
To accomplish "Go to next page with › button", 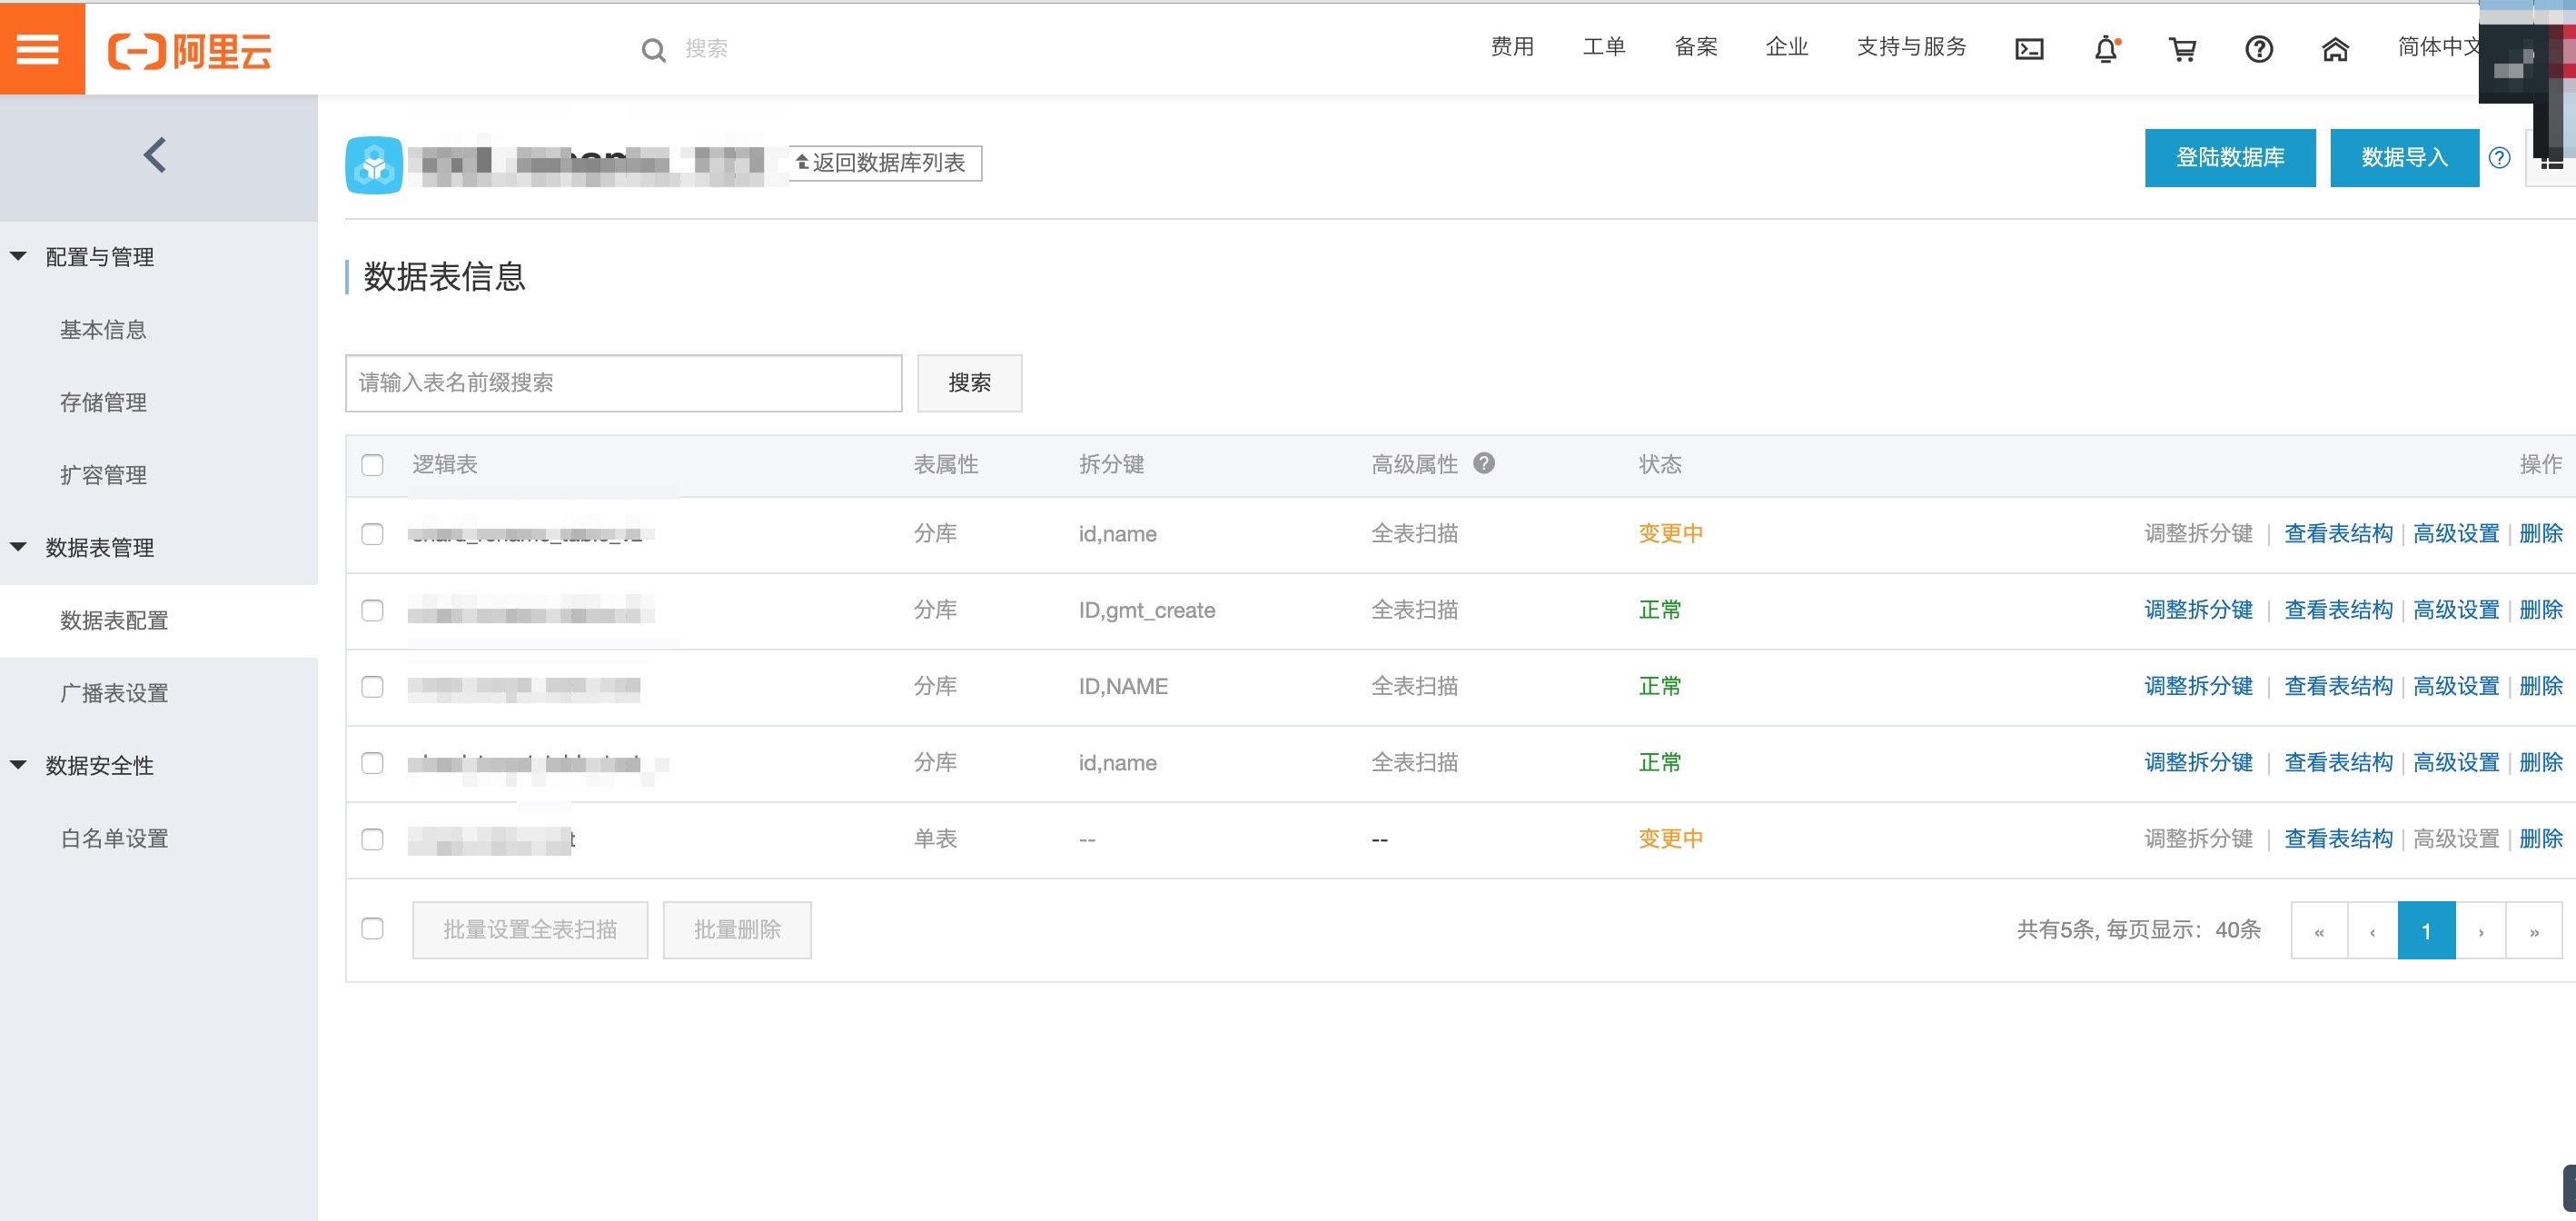I will click(2480, 931).
